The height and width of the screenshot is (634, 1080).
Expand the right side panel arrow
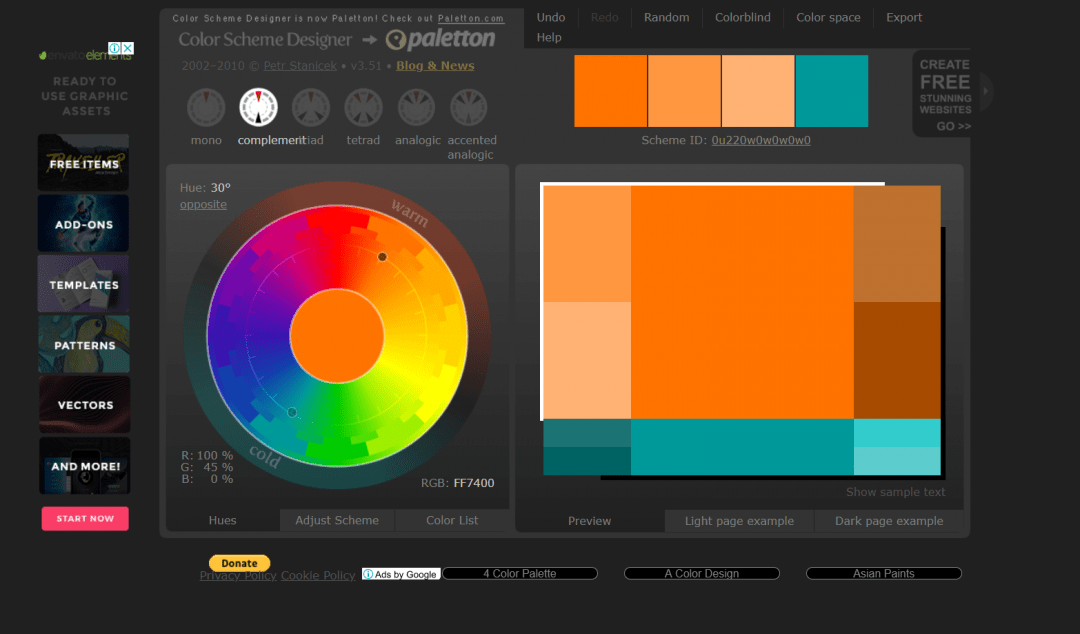[x=986, y=91]
